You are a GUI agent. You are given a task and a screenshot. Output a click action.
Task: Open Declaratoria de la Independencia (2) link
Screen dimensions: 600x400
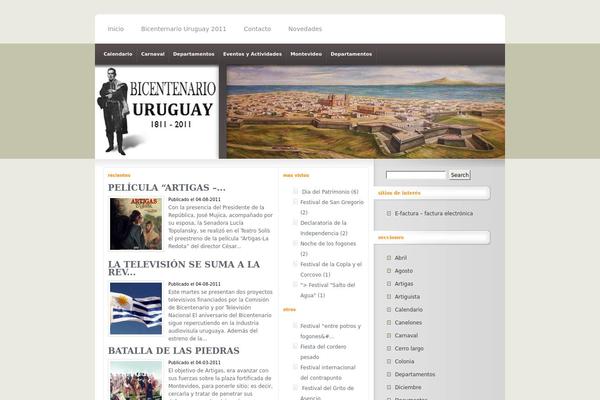pyautogui.click(x=324, y=228)
